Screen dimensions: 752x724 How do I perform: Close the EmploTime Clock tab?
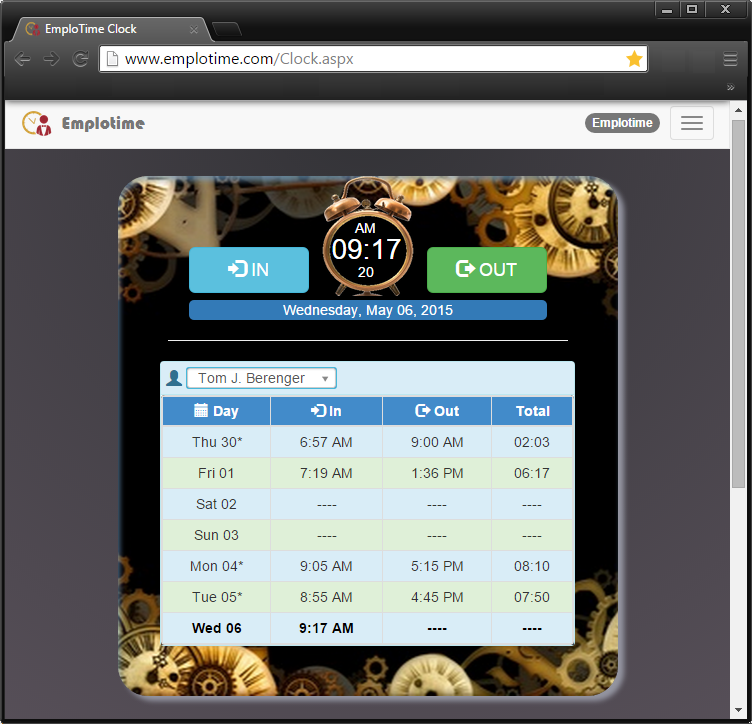[x=194, y=30]
